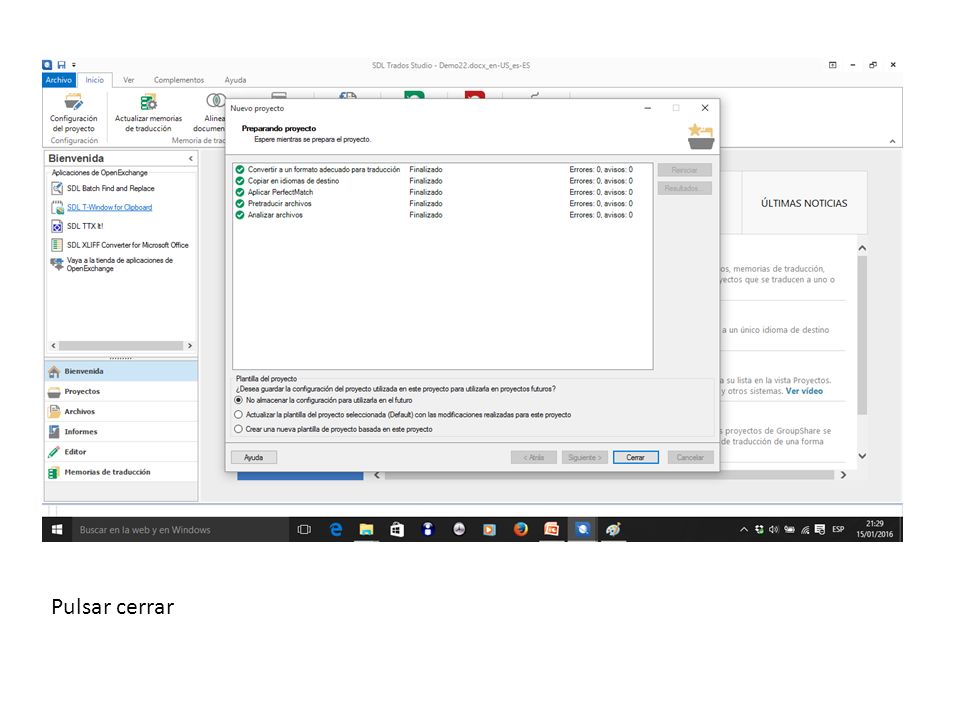This screenshot has width=960, height=720.
Task: Switch to PowerPoint in the taskbar
Action: (x=551, y=530)
